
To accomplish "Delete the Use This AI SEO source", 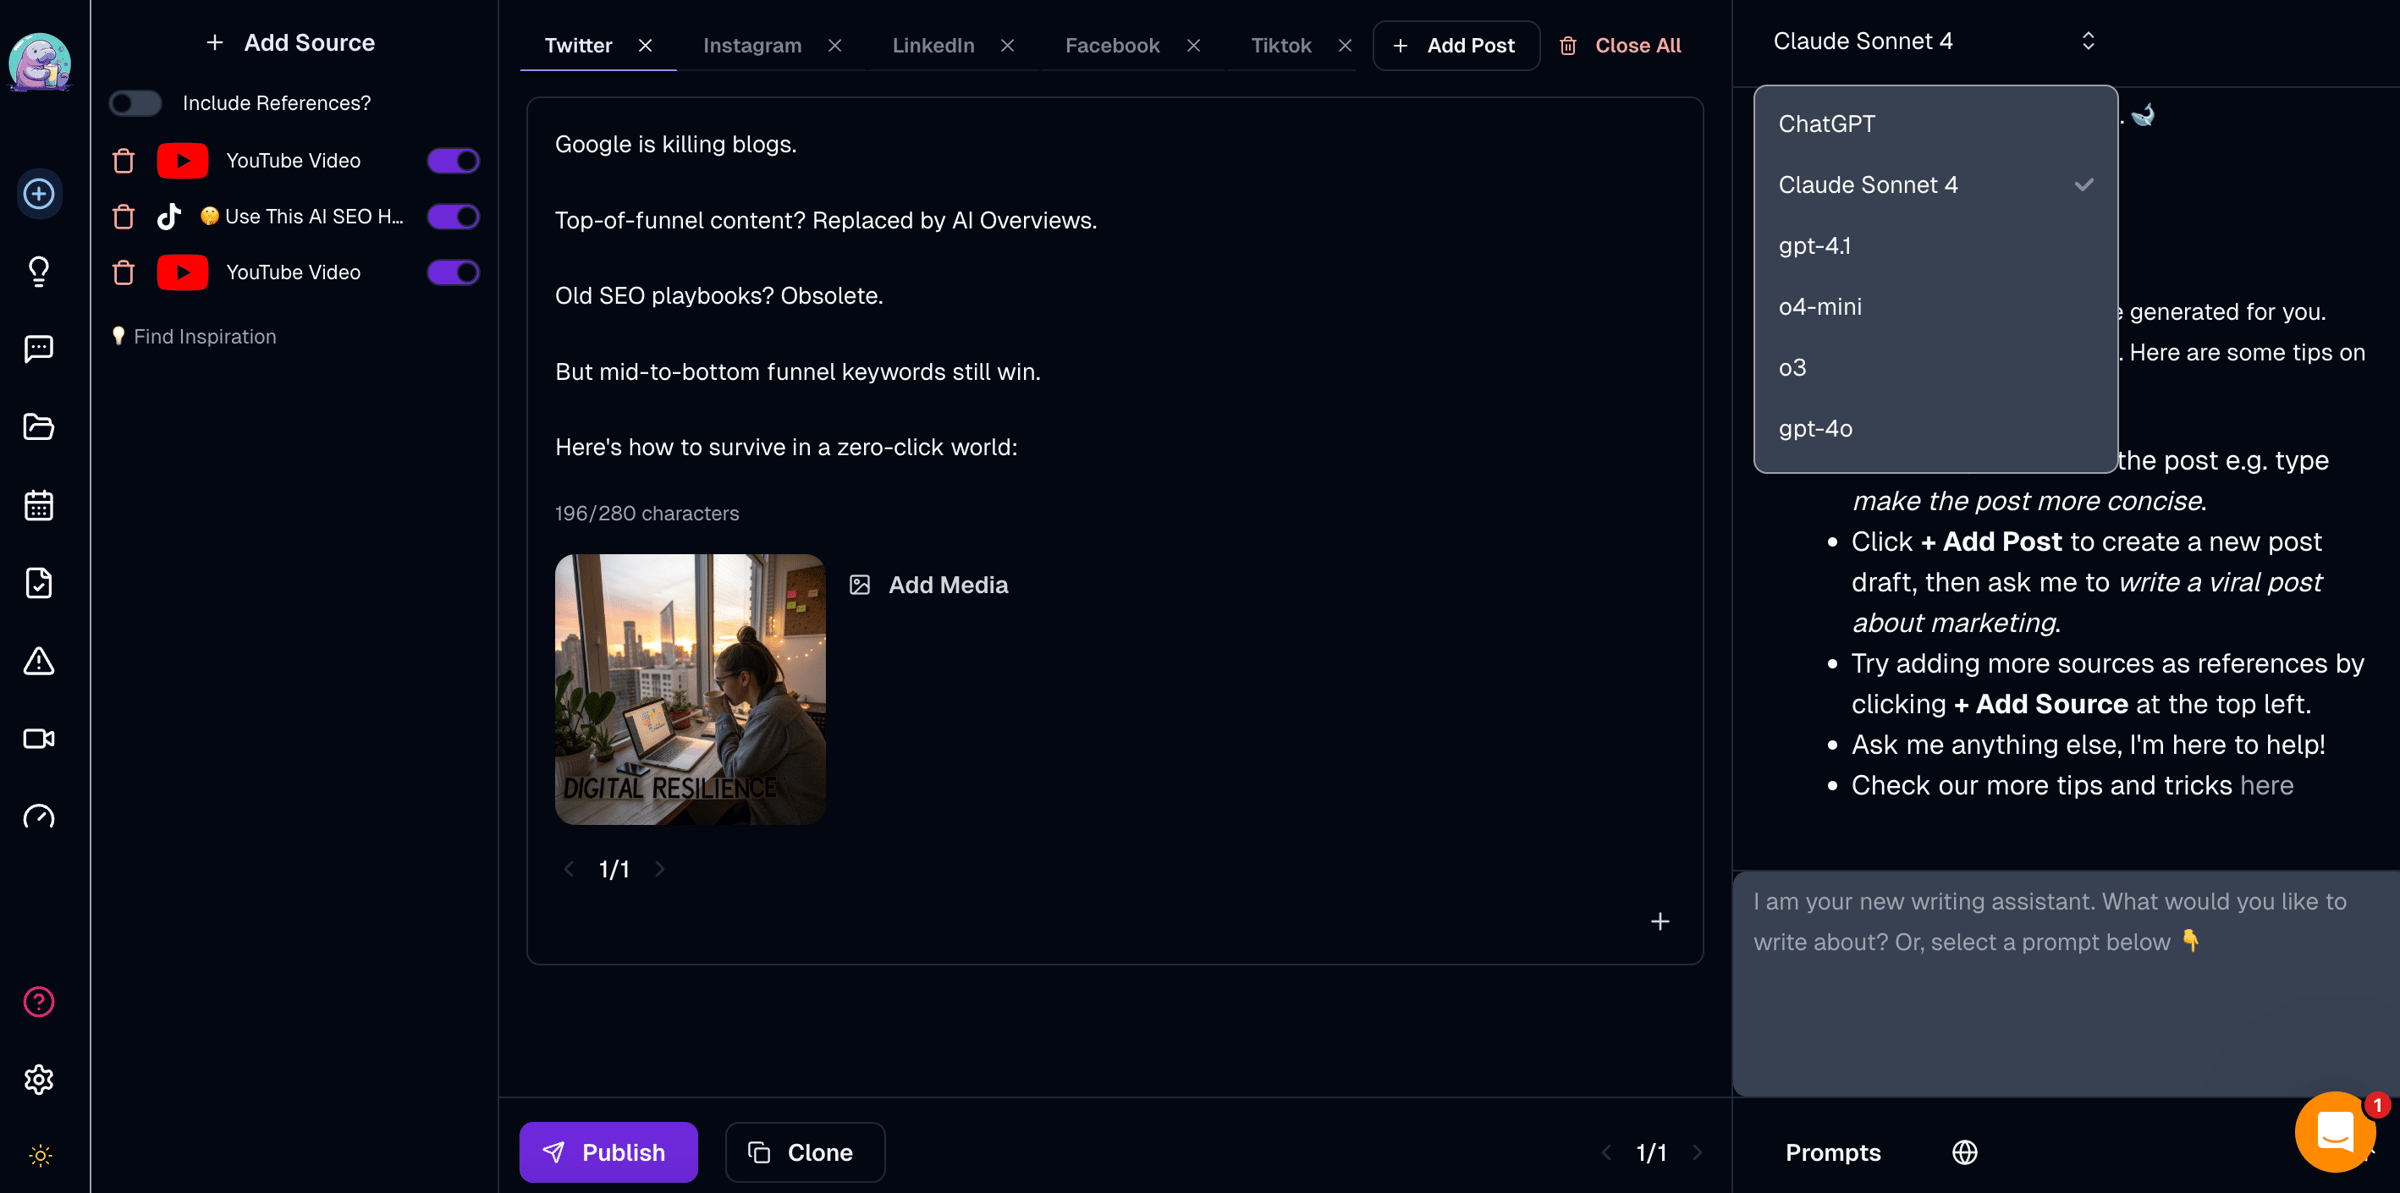I will 123,216.
